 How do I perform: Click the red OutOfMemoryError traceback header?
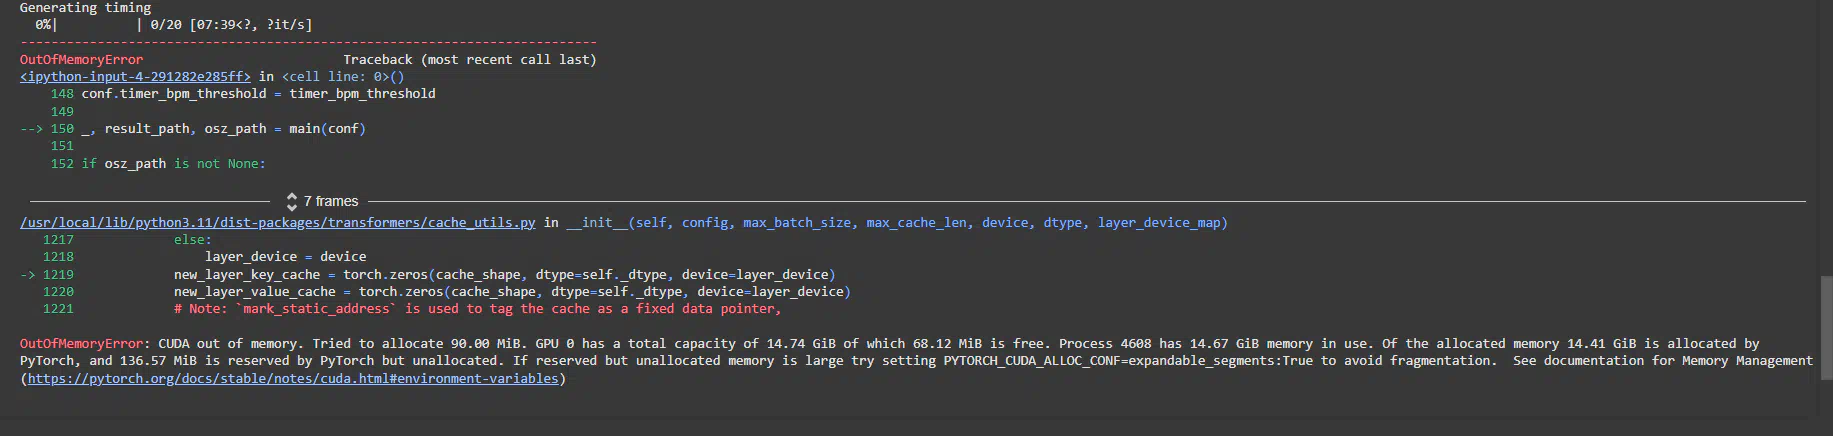pos(81,60)
